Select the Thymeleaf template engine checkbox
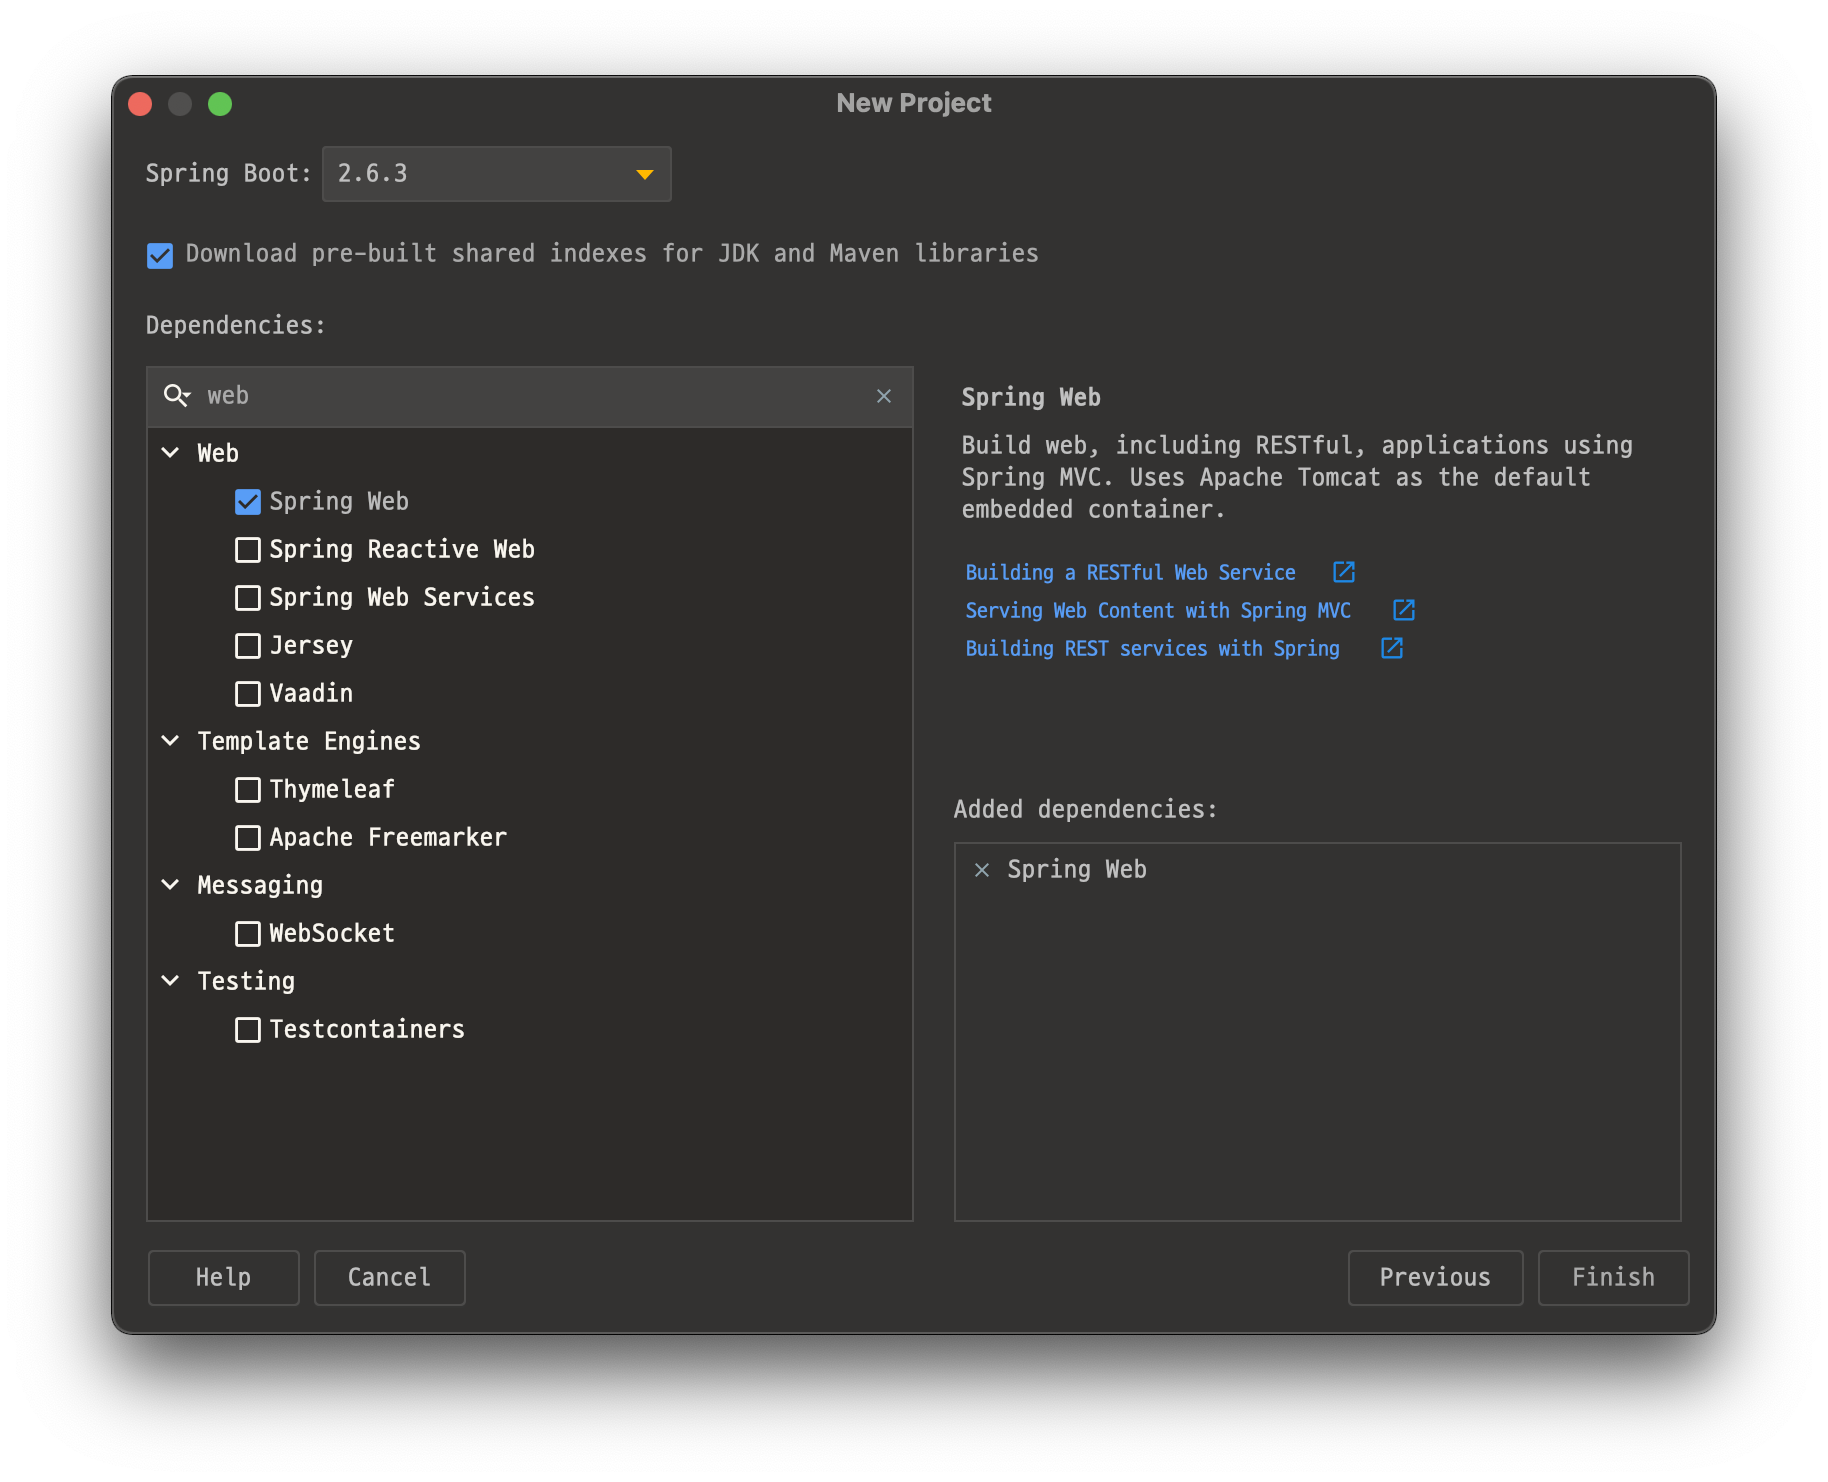 click(x=248, y=790)
